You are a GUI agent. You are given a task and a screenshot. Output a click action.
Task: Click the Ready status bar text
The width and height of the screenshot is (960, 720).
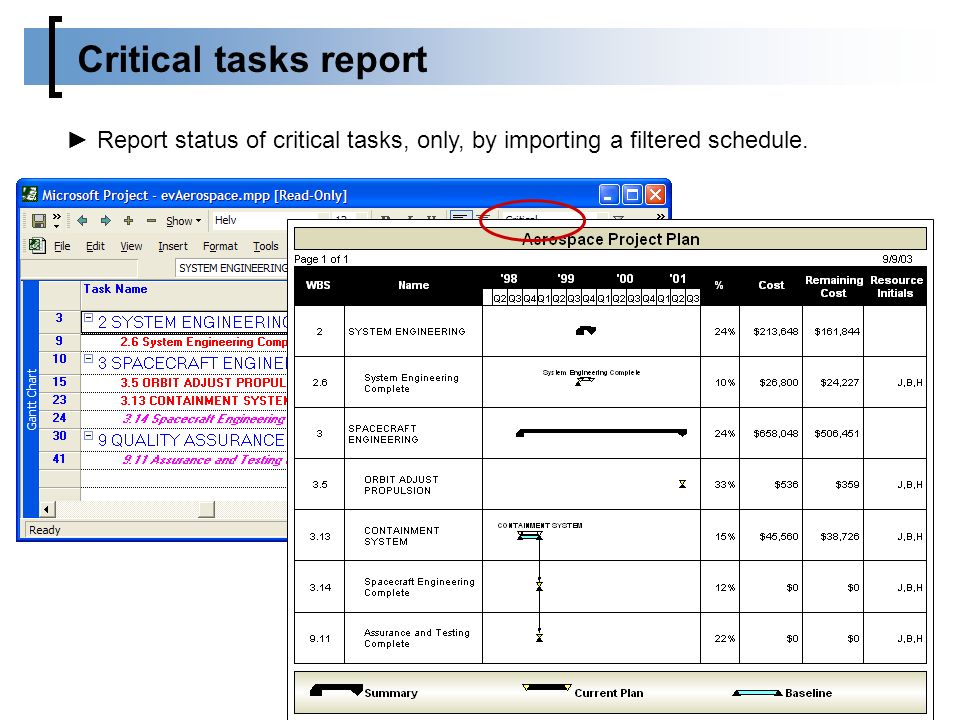pyautogui.click(x=45, y=530)
